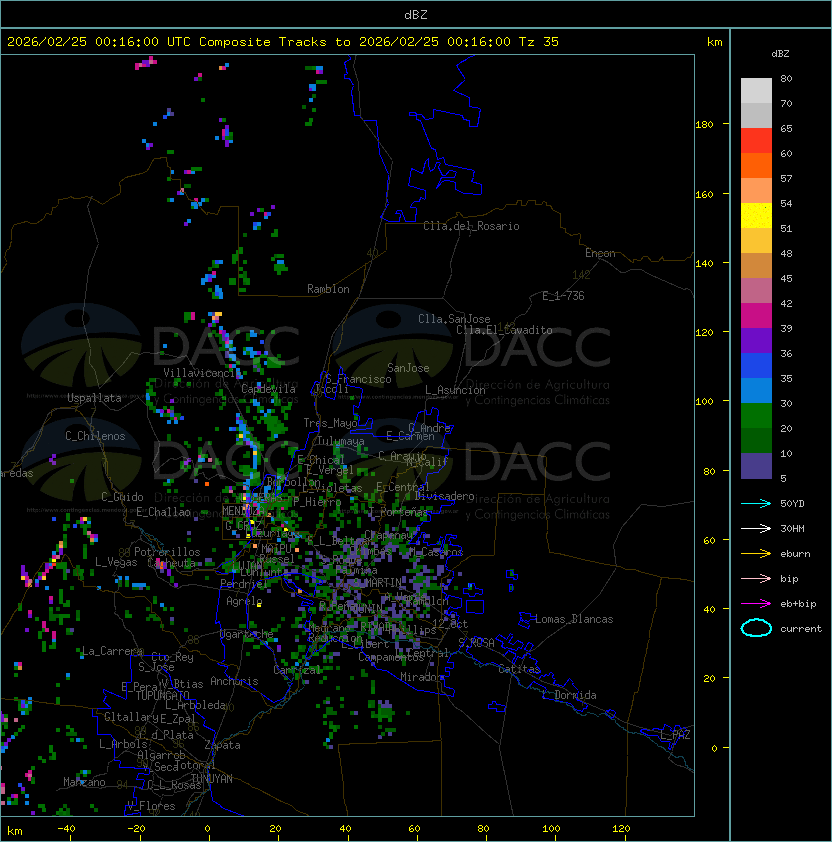Click the '180' km tick on right axis
The width and height of the screenshot is (832, 842).
pos(704,125)
